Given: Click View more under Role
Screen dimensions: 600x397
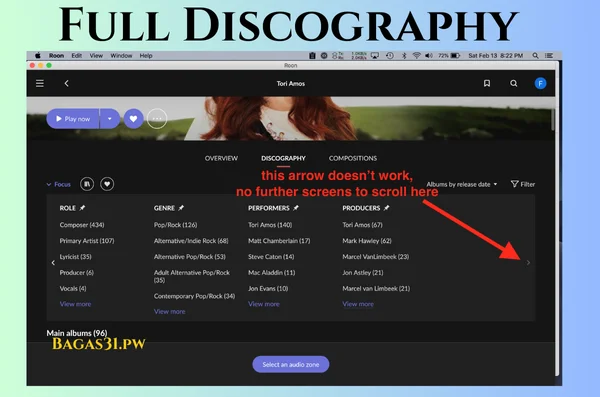Looking at the screenshot, I should click(75, 304).
